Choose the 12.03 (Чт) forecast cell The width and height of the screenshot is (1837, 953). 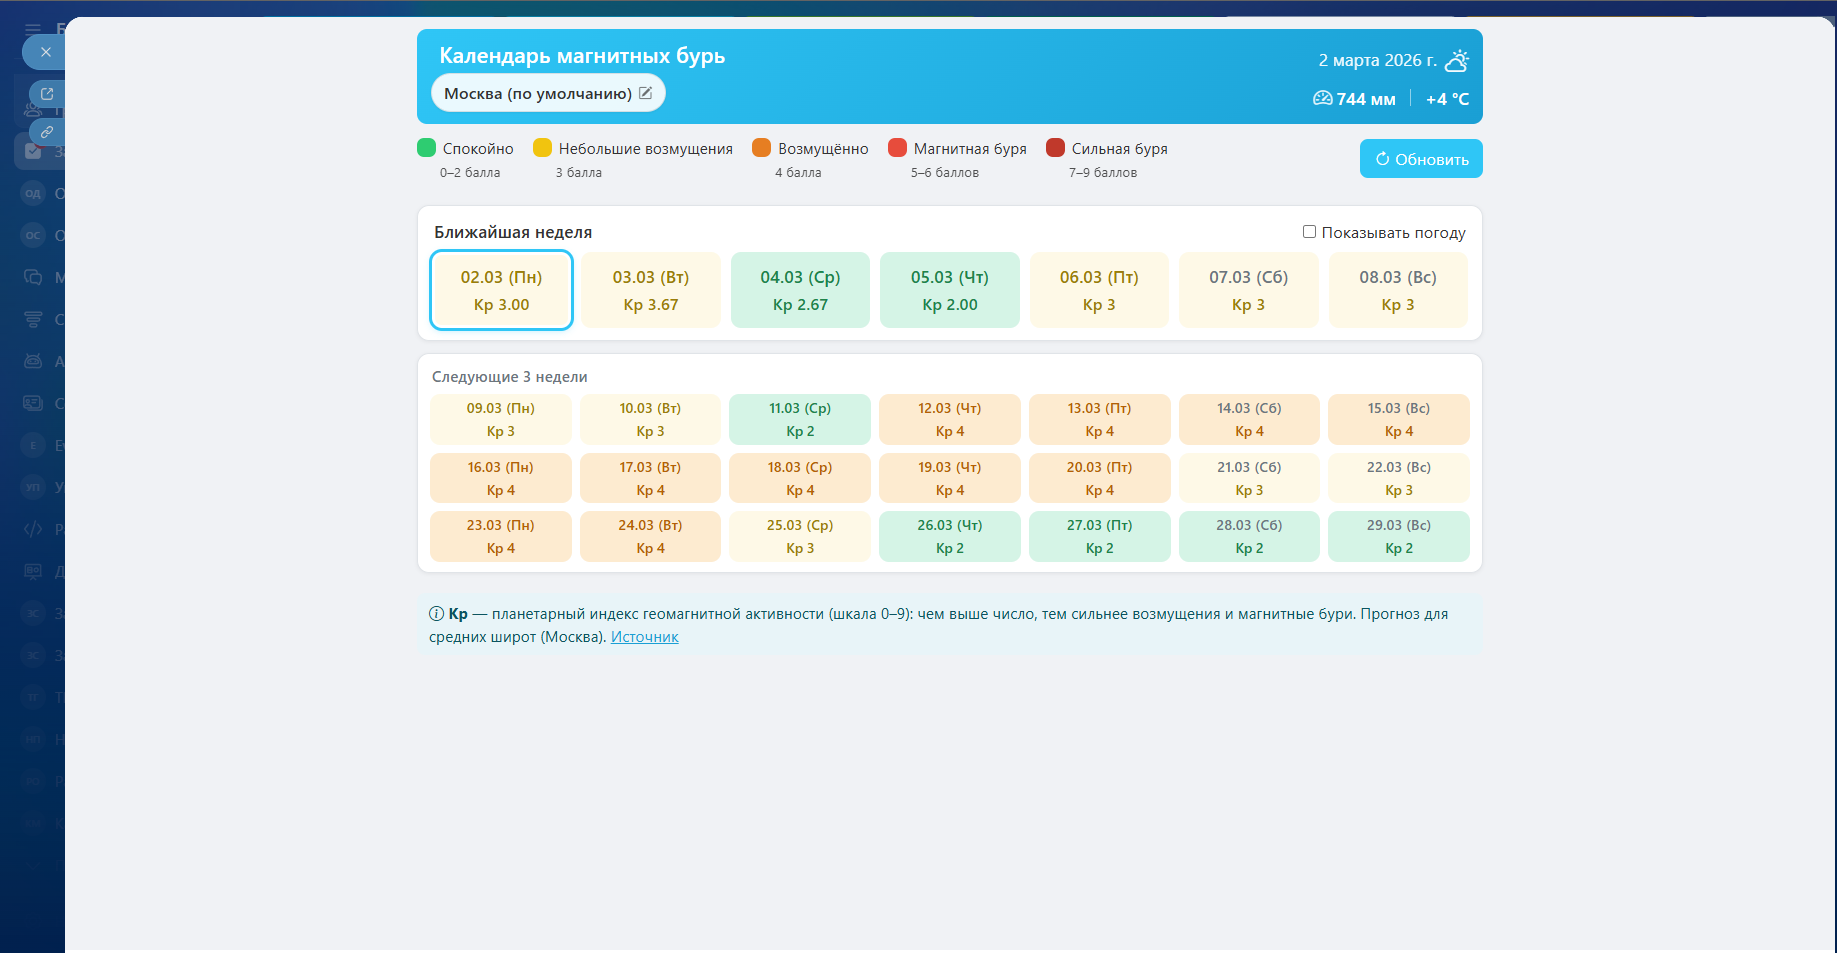(x=949, y=419)
